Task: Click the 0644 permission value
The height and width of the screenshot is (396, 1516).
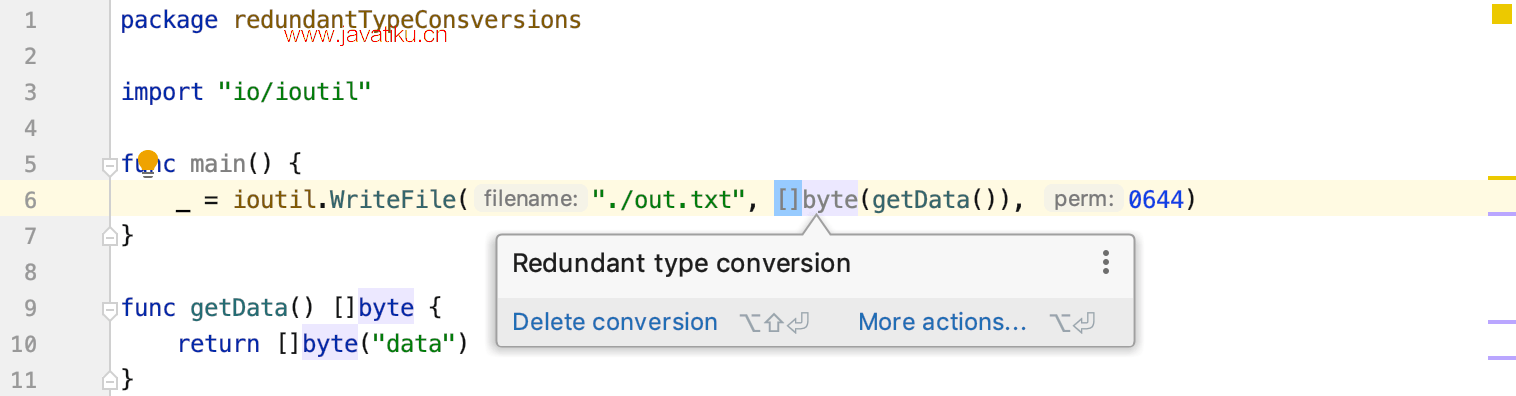Action: point(1156,200)
